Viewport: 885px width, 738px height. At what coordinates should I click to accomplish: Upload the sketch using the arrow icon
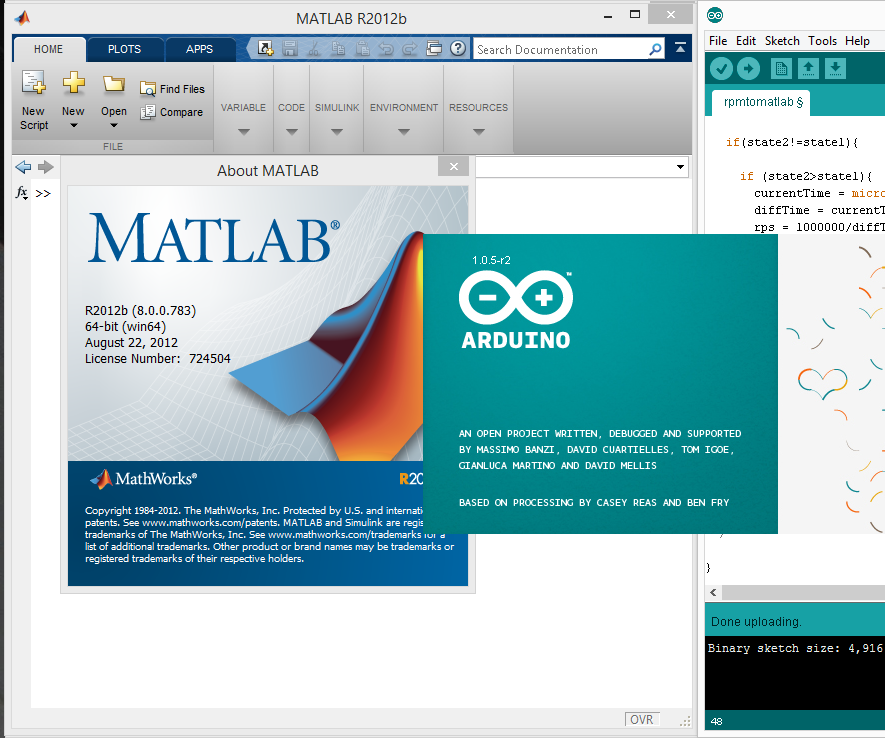click(748, 69)
